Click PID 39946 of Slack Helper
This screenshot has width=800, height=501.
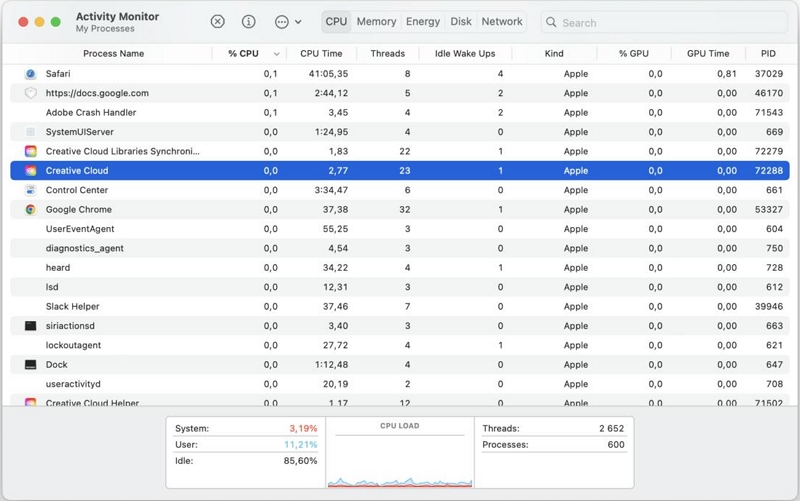point(769,307)
